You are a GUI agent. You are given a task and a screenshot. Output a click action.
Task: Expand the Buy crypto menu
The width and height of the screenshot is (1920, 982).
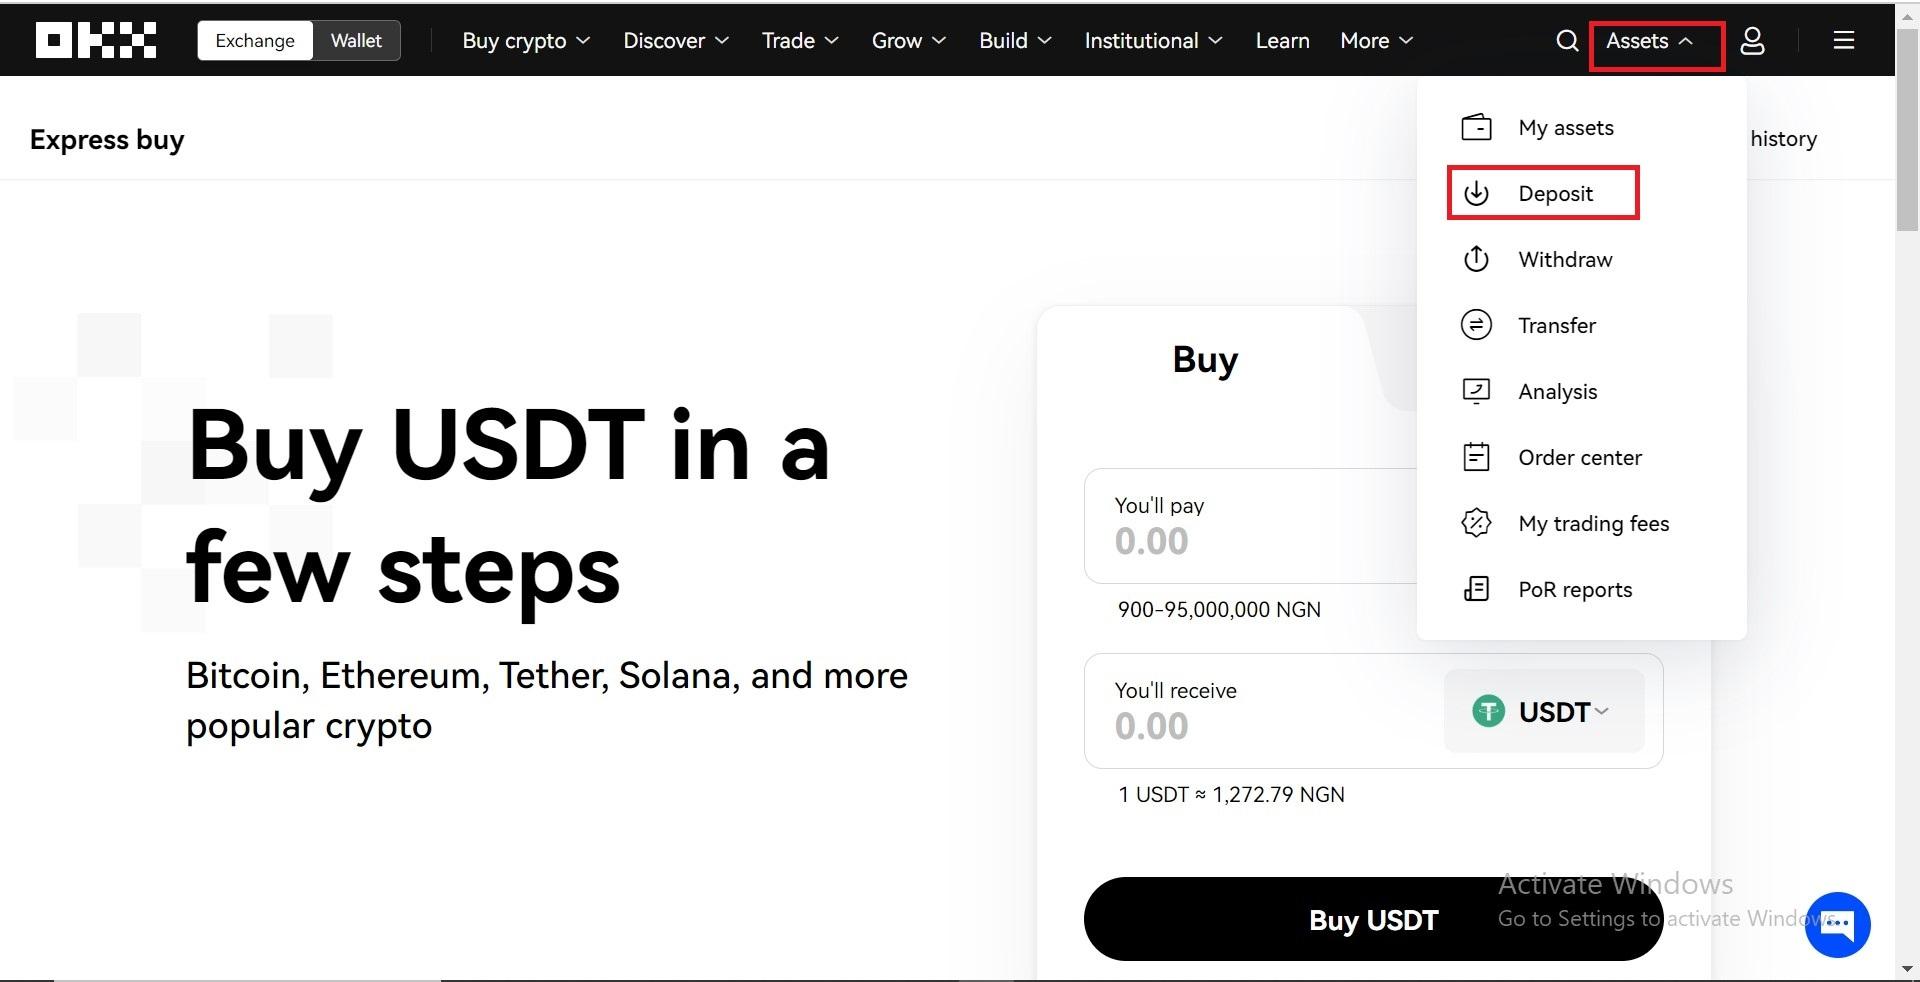(526, 40)
